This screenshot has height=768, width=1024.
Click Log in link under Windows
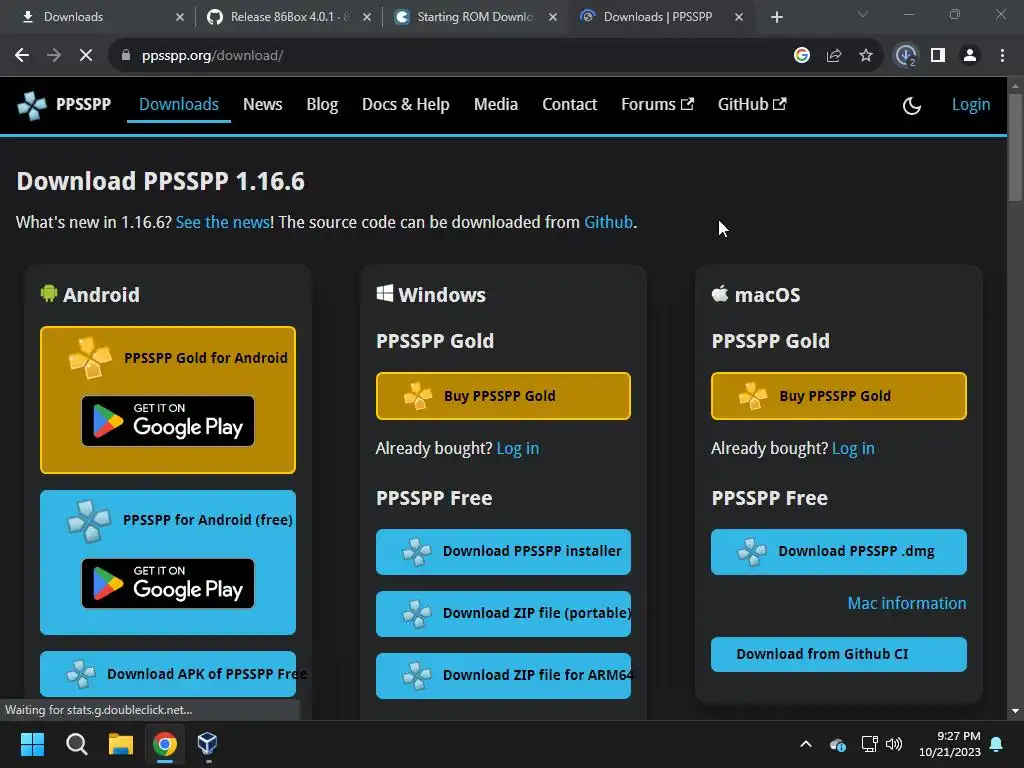518,449
